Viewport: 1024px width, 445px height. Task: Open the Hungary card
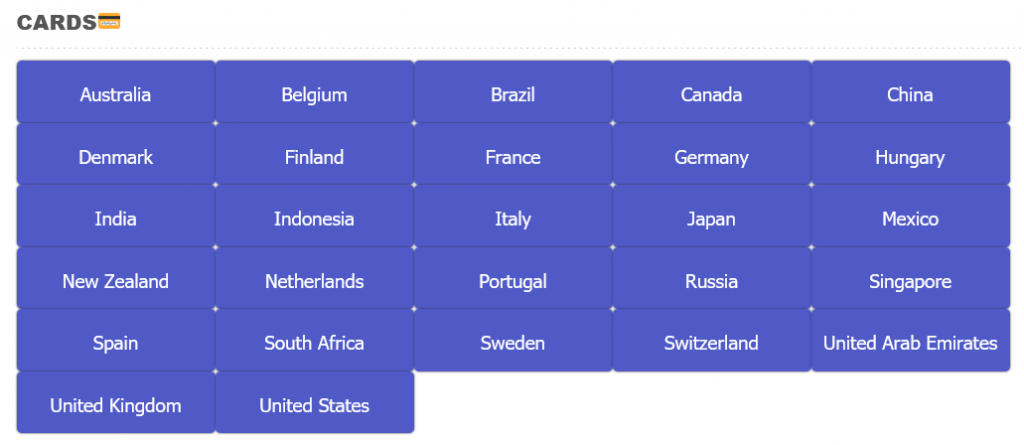coord(910,157)
